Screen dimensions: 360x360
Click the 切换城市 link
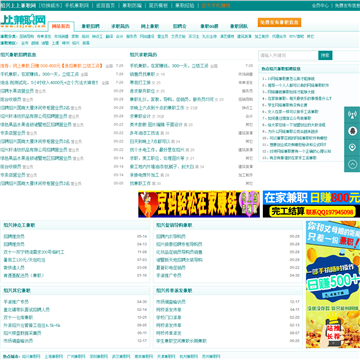coord(49,5)
